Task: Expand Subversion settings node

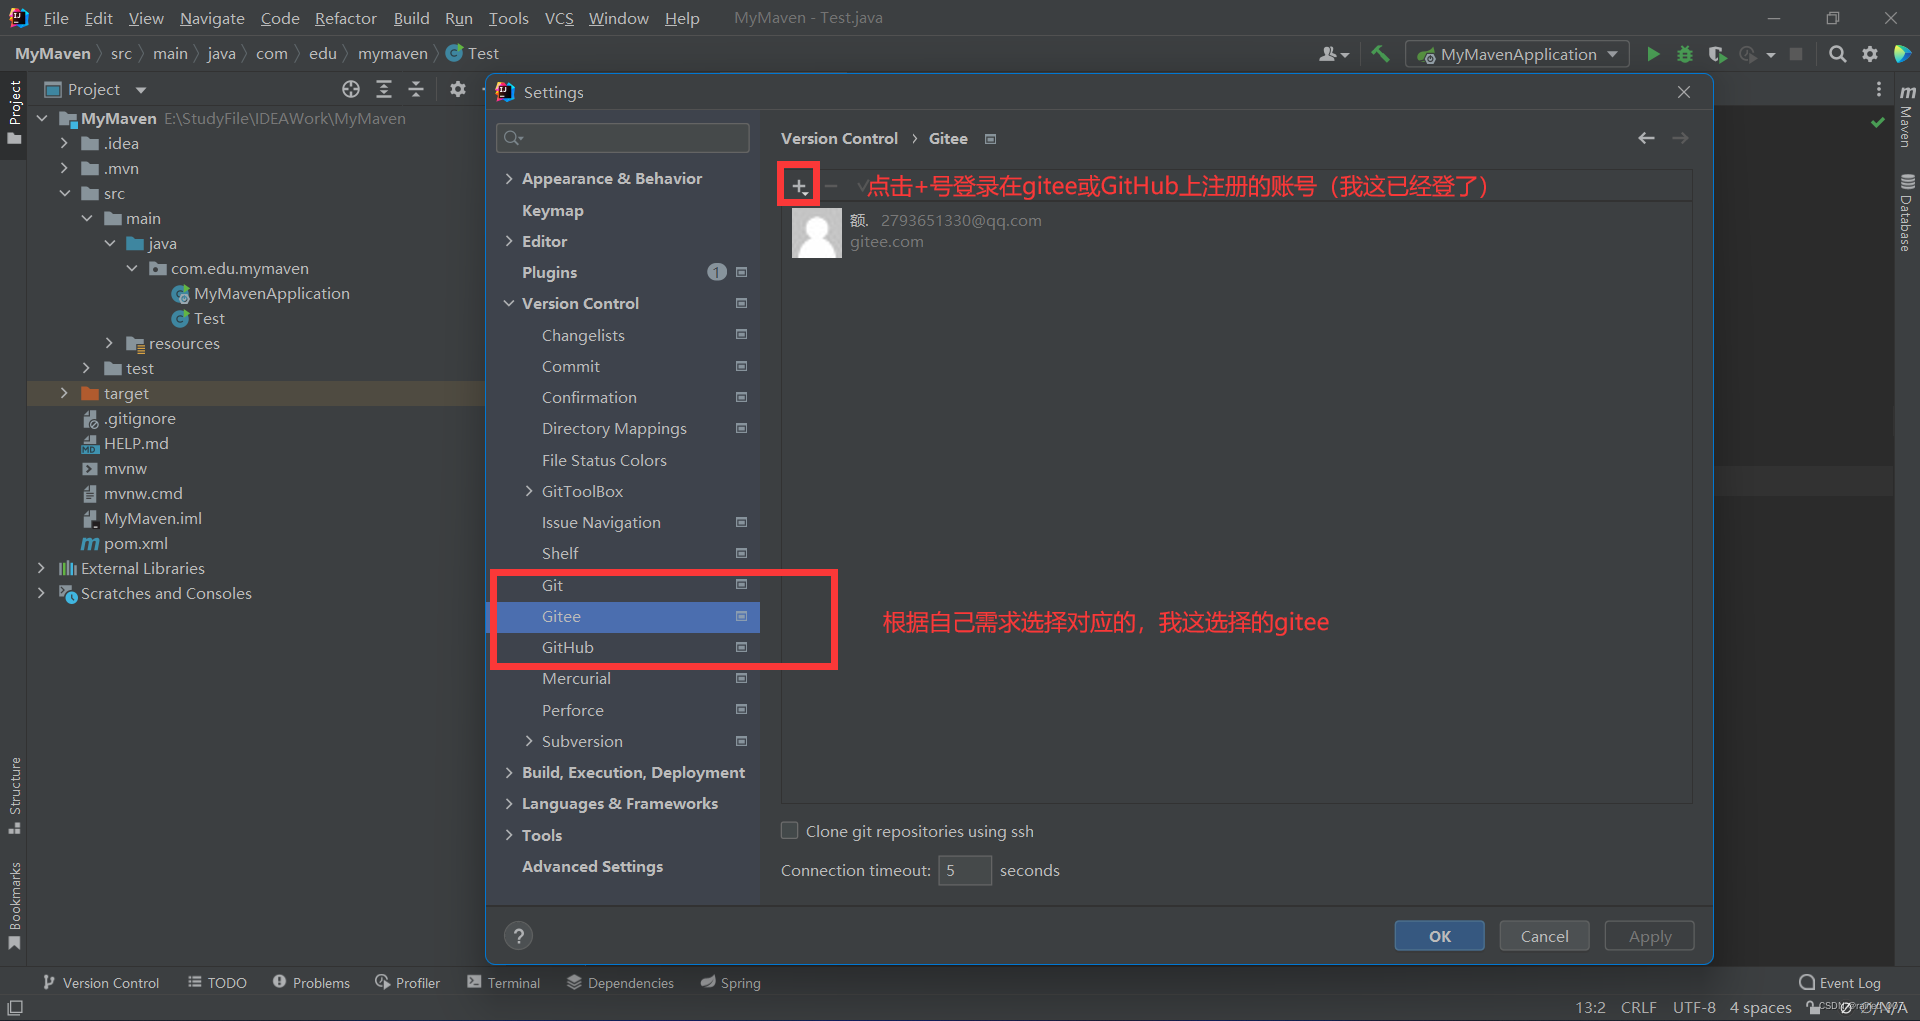Action: click(529, 741)
